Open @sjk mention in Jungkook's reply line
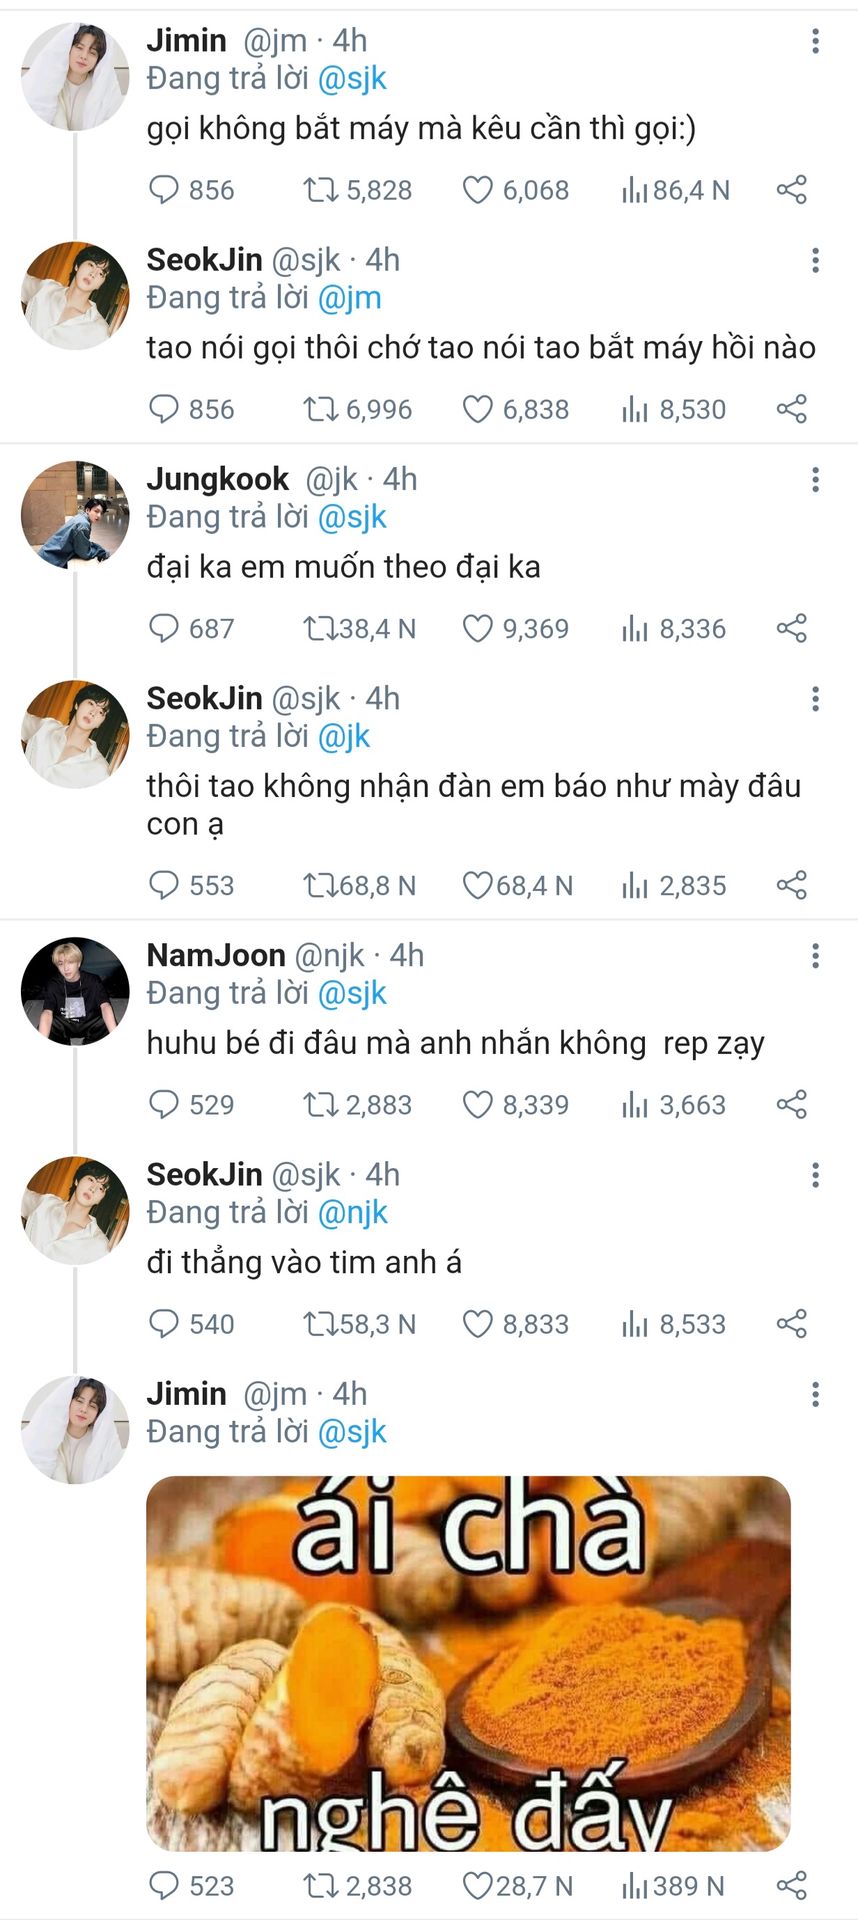The height and width of the screenshot is (1920, 858). point(352,517)
